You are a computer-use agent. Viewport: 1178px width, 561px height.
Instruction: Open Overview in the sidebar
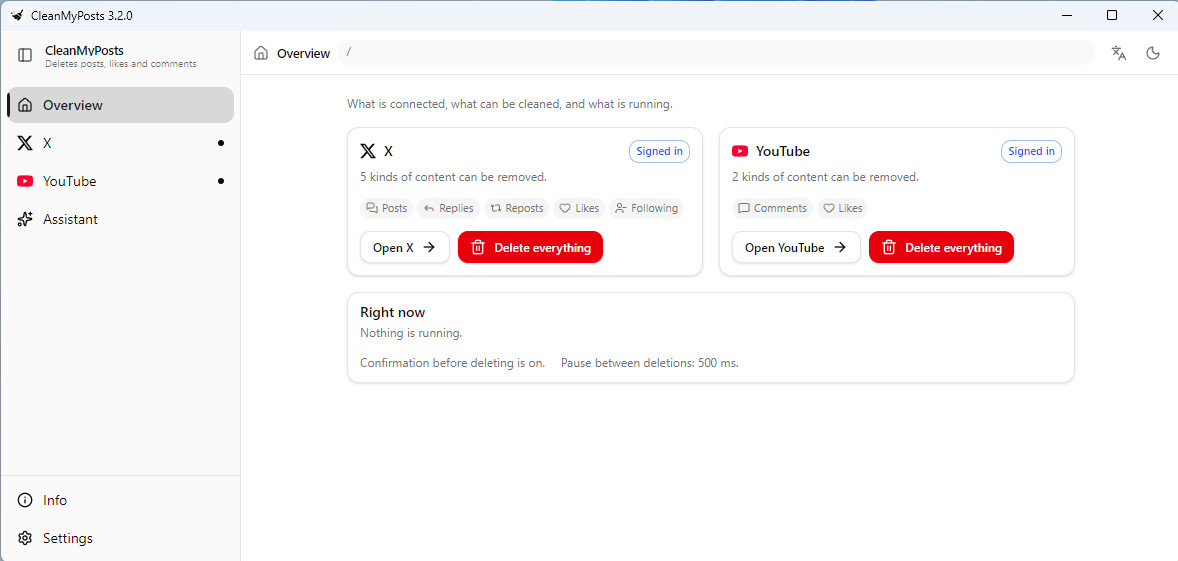121,105
